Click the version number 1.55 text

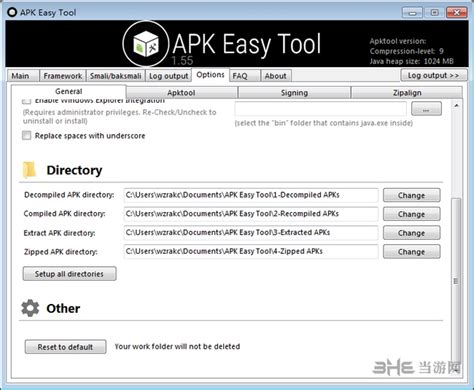pos(182,61)
